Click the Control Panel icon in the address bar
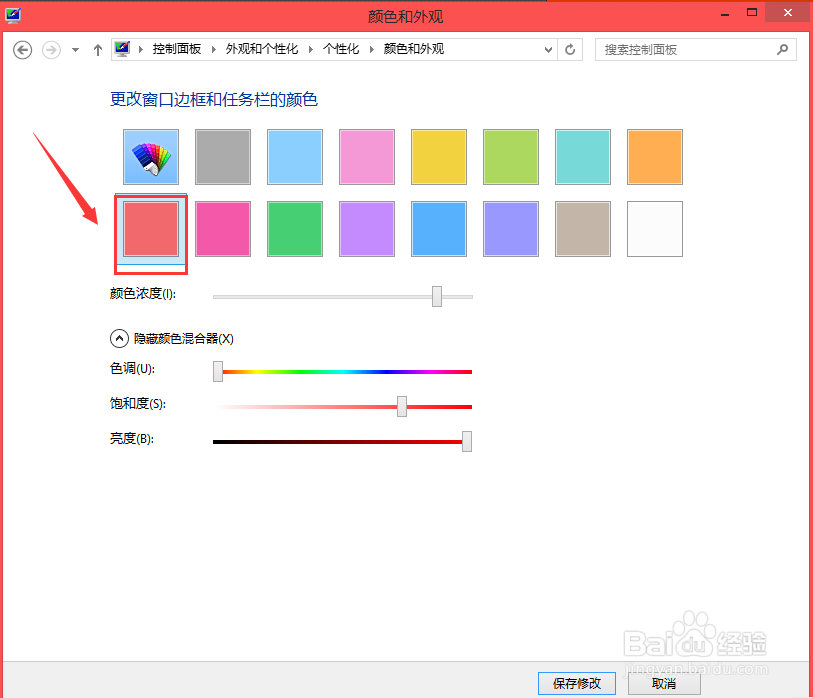 pyautogui.click(x=121, y=48)
